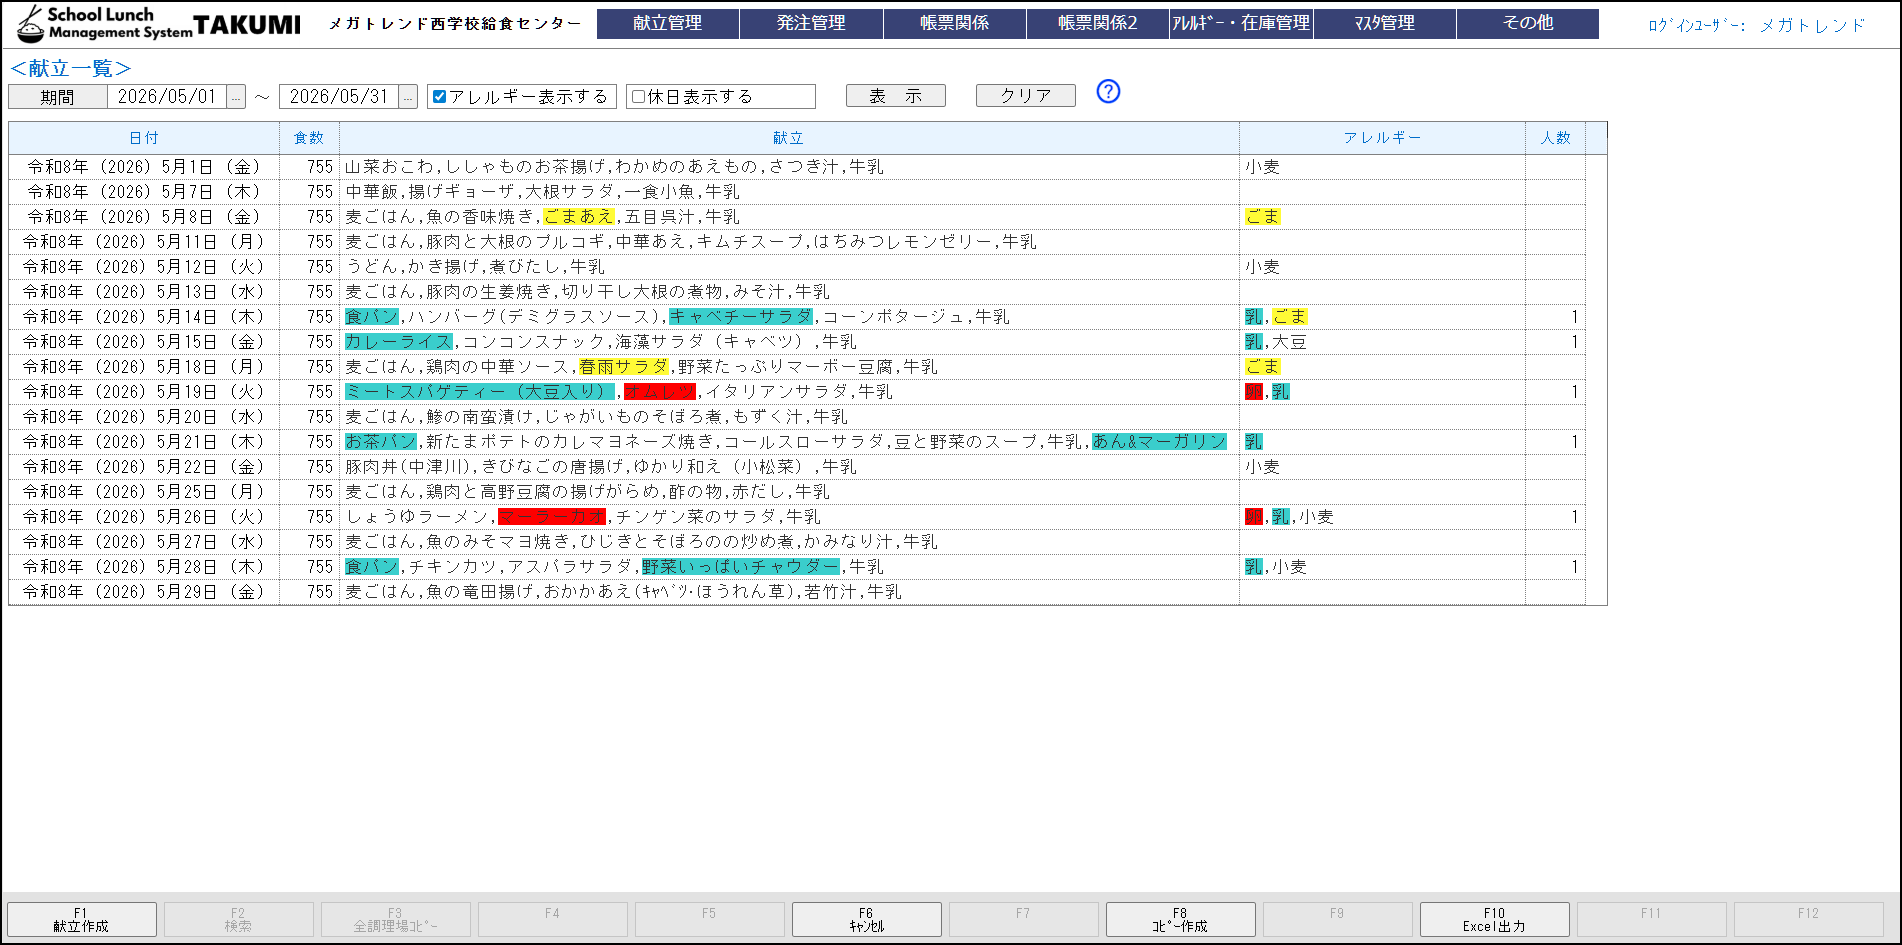This screenshot has height=945, width=1902.
Task: Toggle the アレルギー表示する checkbox
Action: (439, 97)
